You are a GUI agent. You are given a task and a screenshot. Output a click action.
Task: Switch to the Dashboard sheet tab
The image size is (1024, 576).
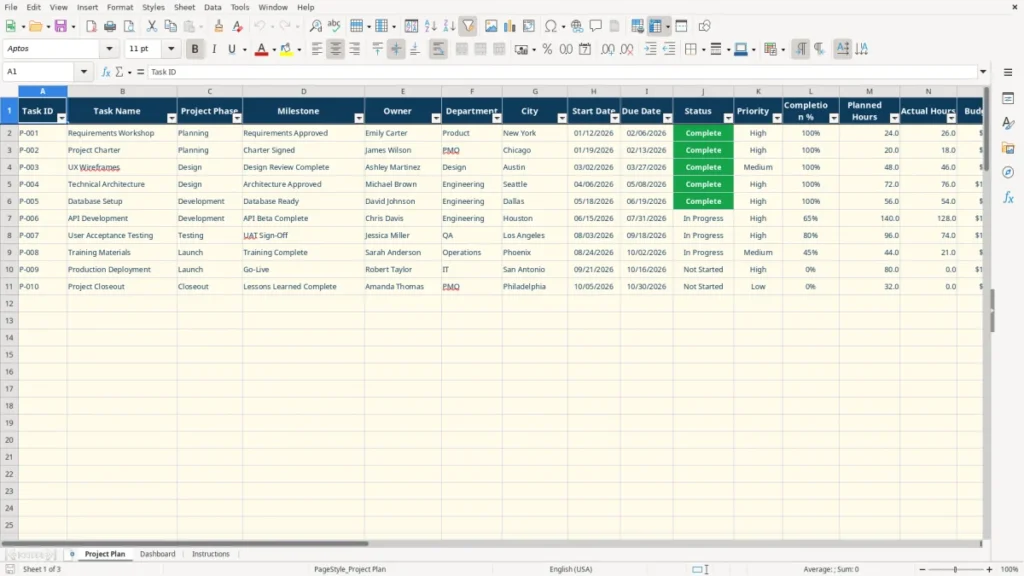(157, 554)
